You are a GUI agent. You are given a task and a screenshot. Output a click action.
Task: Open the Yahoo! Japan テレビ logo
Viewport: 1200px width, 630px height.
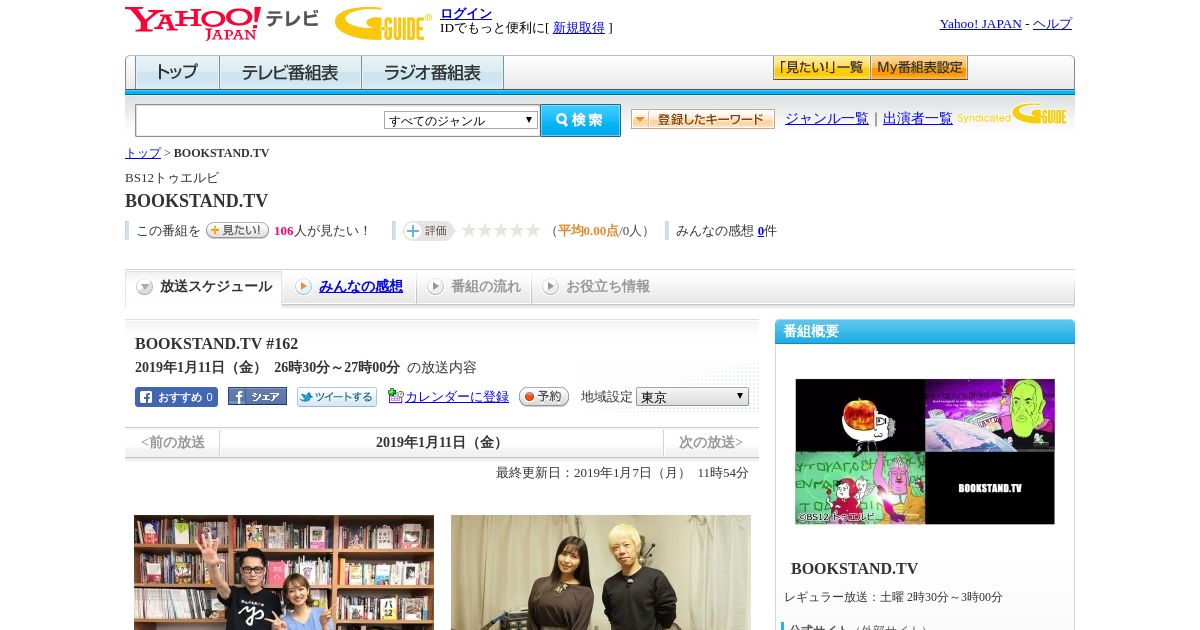pos(222,23)
